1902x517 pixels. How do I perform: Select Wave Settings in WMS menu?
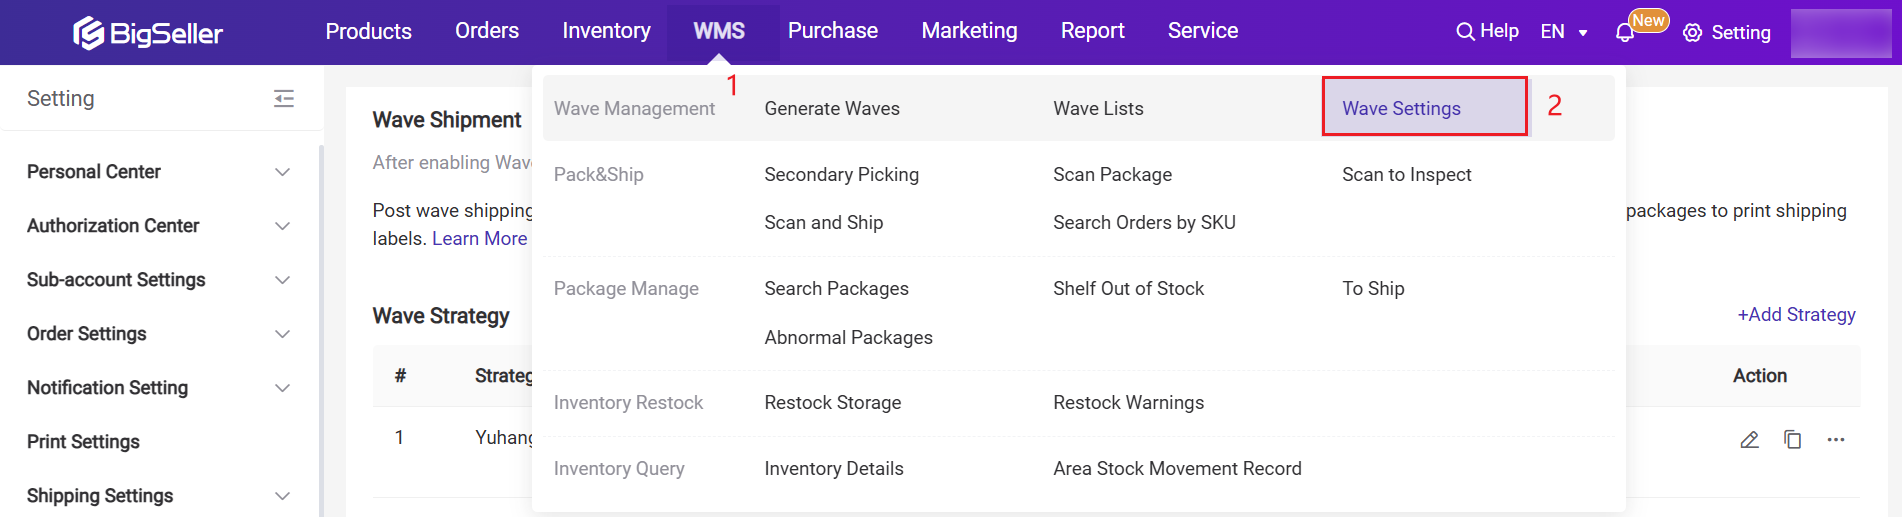[x=1401, y=108]
